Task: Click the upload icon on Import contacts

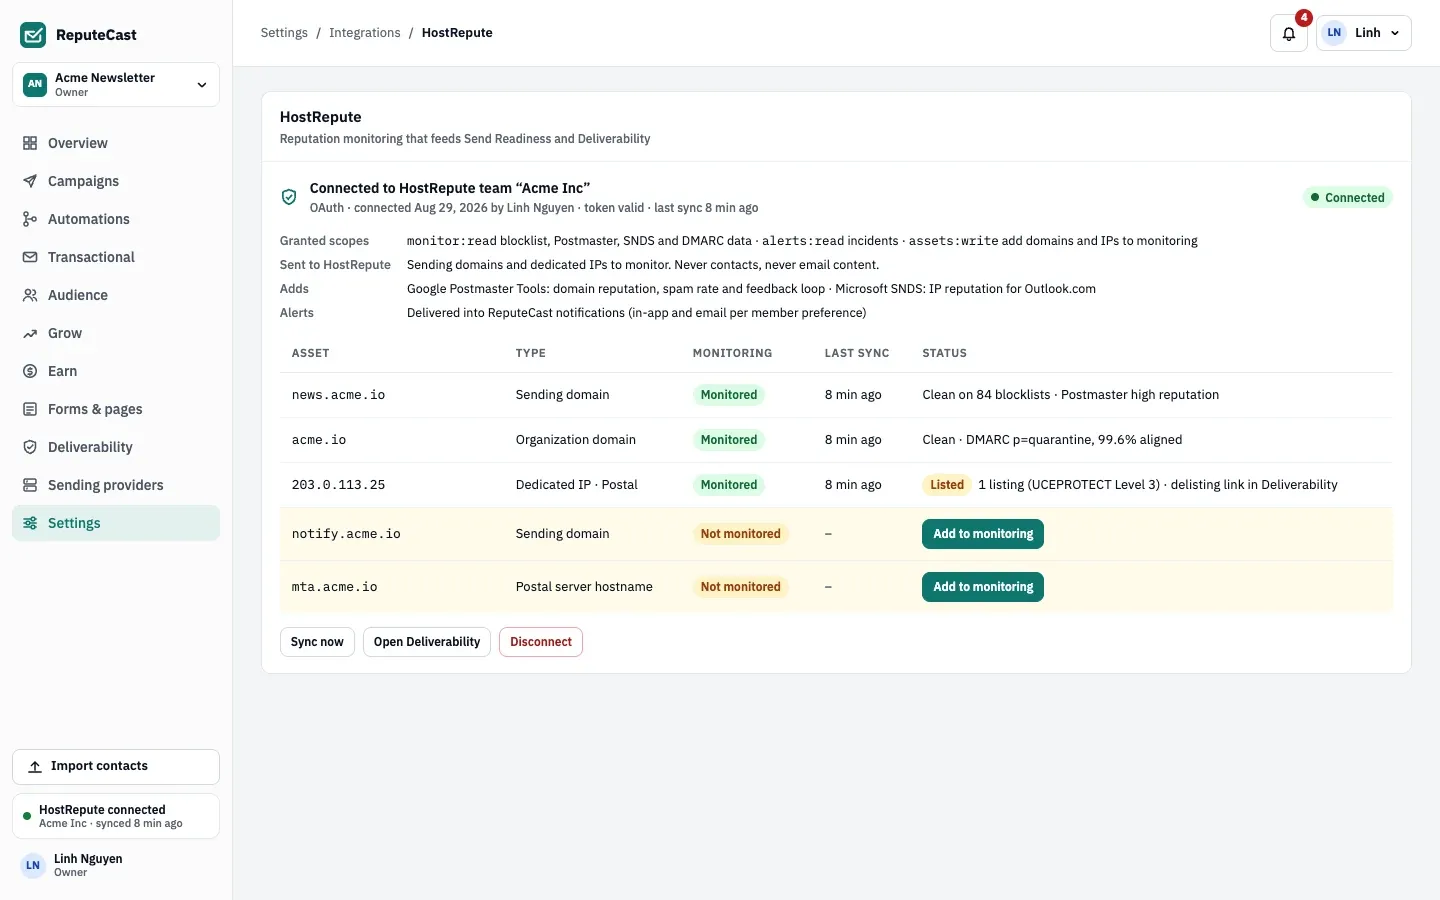Action: tap(35, 766)
